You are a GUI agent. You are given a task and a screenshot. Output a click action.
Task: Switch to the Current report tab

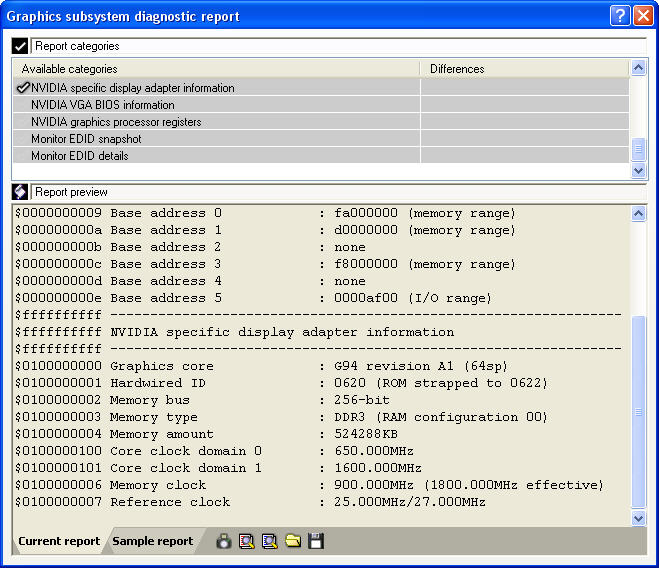coord(59,541)
